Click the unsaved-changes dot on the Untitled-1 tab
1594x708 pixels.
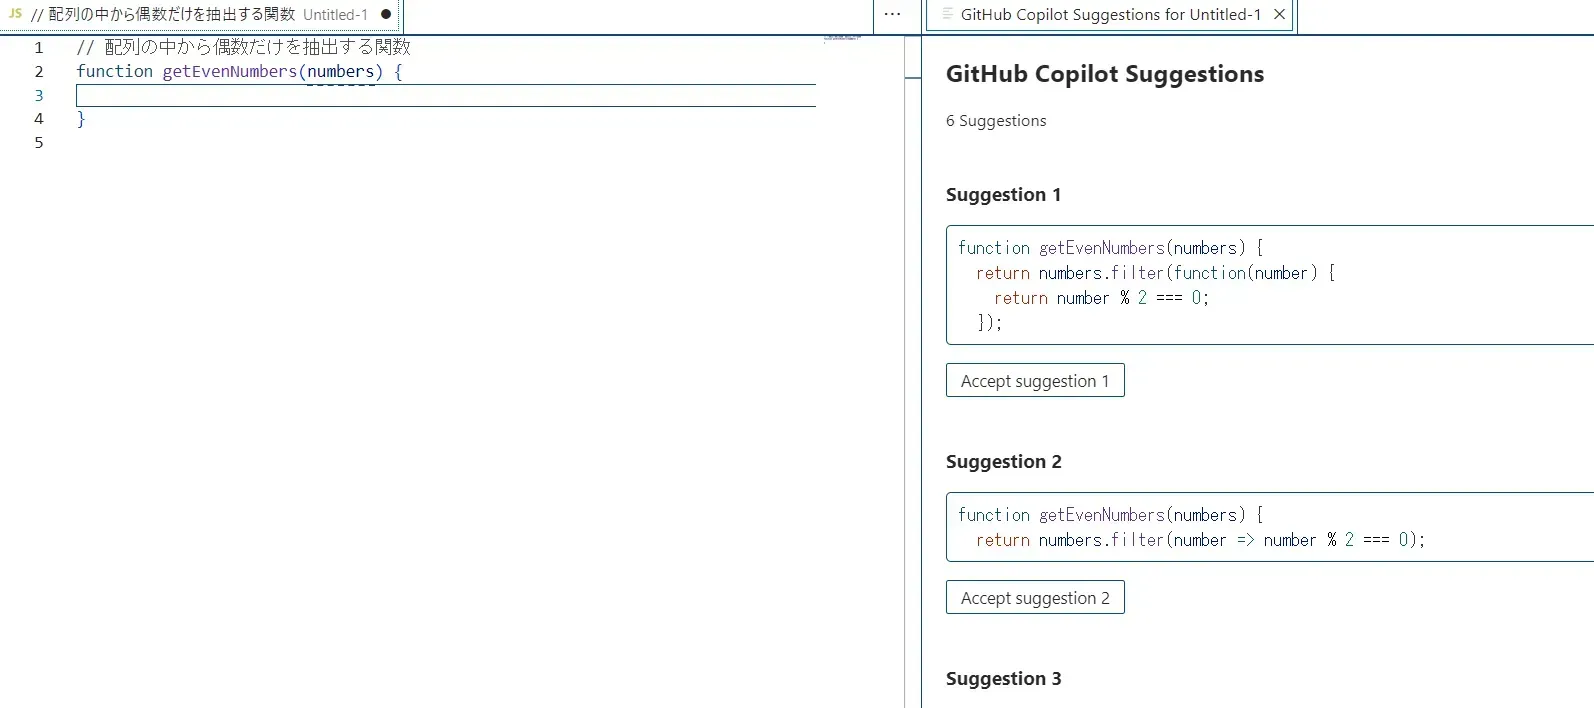pos(386,14)
